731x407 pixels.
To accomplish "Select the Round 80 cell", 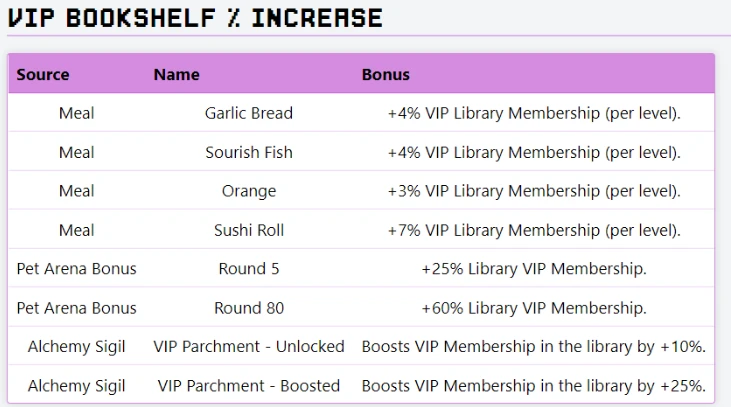I will (248, 308).
